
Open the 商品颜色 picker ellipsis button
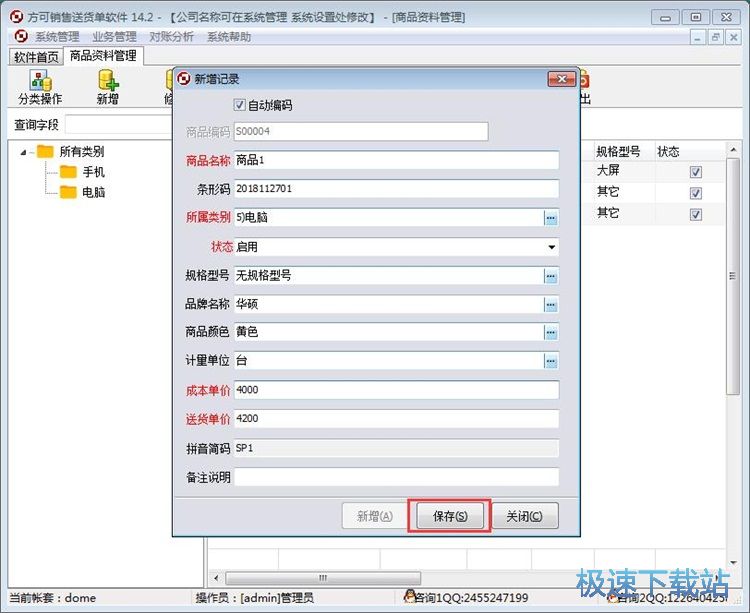(551, 333)
